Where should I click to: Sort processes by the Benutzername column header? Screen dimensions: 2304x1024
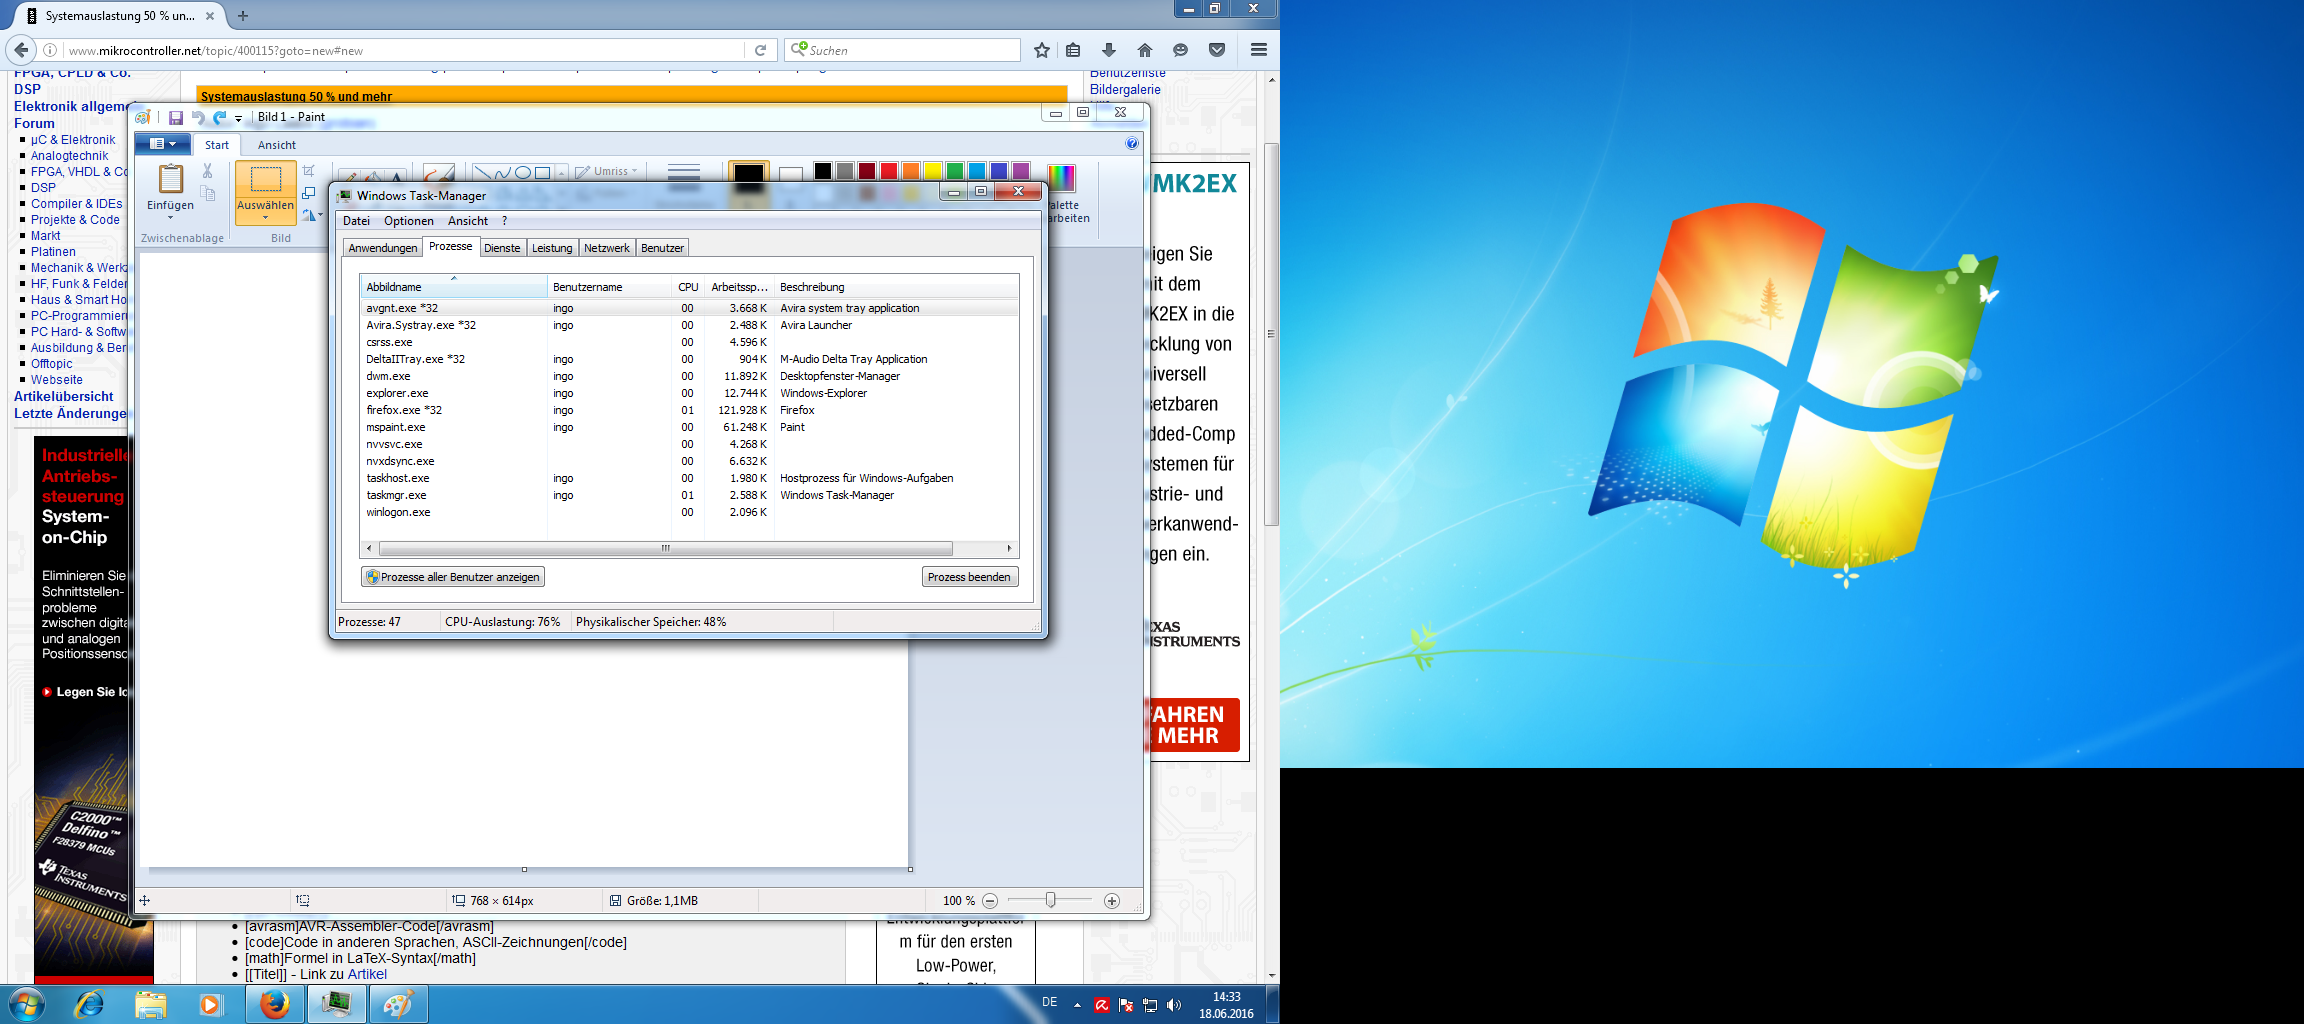609,287
